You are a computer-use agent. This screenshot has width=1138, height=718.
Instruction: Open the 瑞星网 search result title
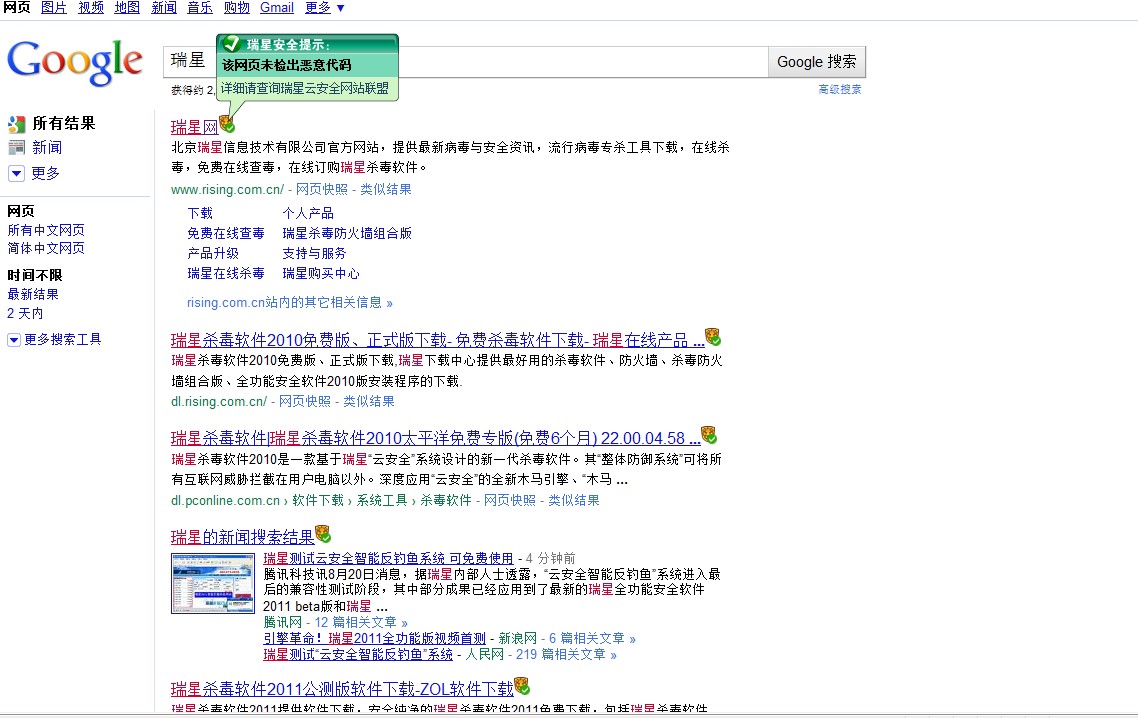195,127
